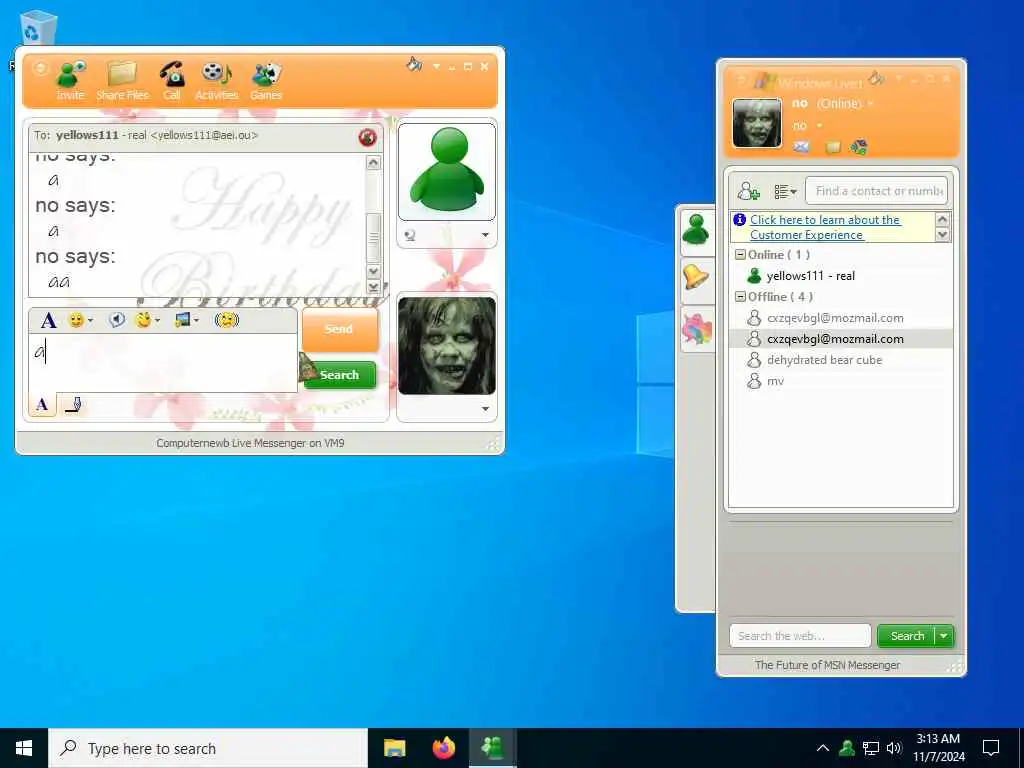This screenshot has width=1024, height=768.
Task: Open the sharing folders icon in the main window
Action: point(833,147)
